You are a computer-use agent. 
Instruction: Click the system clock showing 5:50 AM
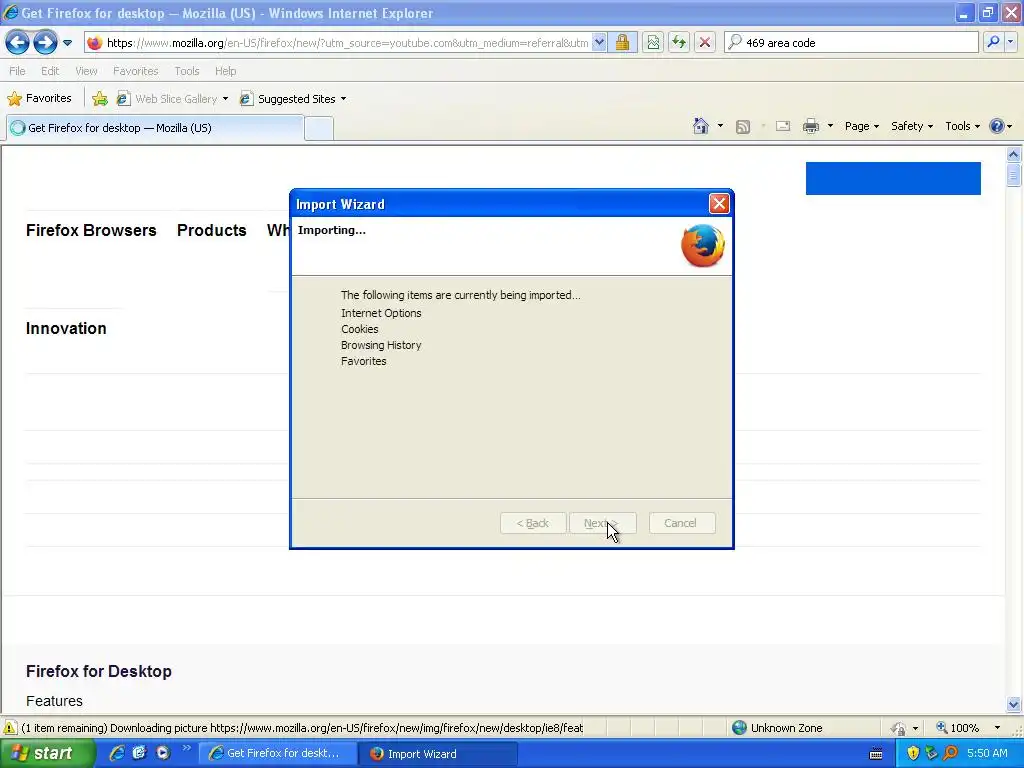[x=987, y=753]
